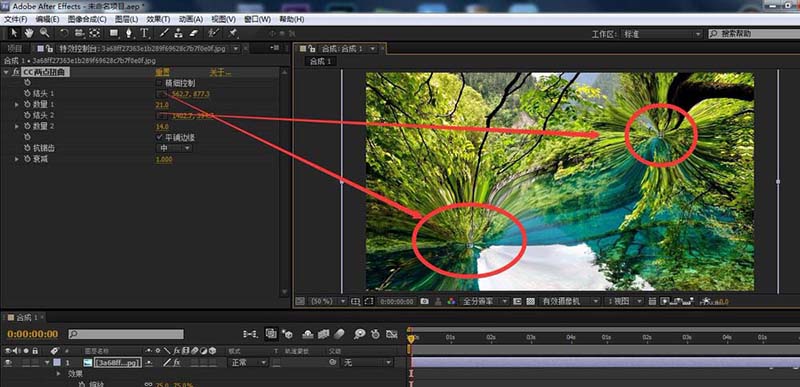Open the 图像合成(C) menu

click(x=87, y=19)
